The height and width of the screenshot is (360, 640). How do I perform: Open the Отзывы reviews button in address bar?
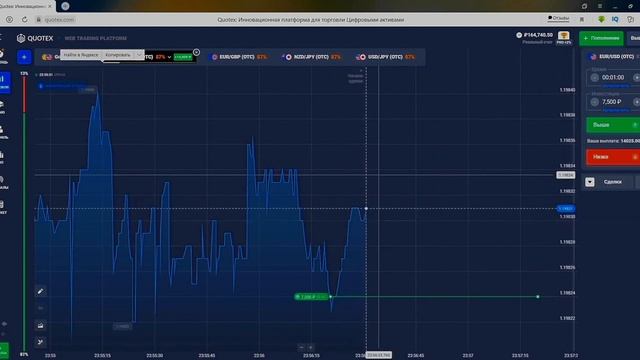click(558, 18)
